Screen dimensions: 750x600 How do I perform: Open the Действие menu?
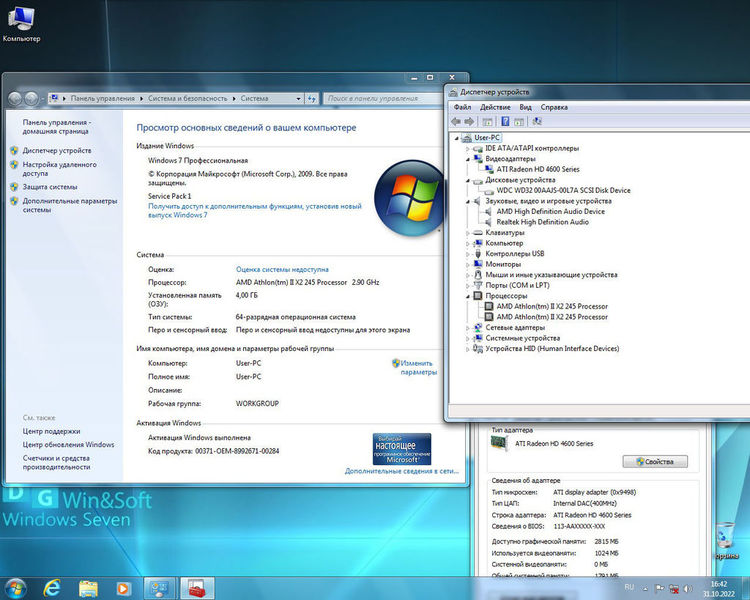(495, 107)
